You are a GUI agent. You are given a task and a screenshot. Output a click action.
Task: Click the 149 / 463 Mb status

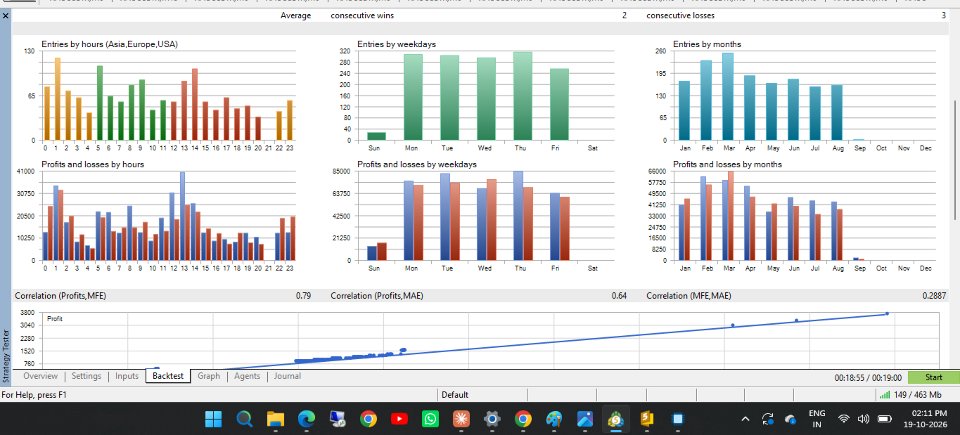coord(917,395)
